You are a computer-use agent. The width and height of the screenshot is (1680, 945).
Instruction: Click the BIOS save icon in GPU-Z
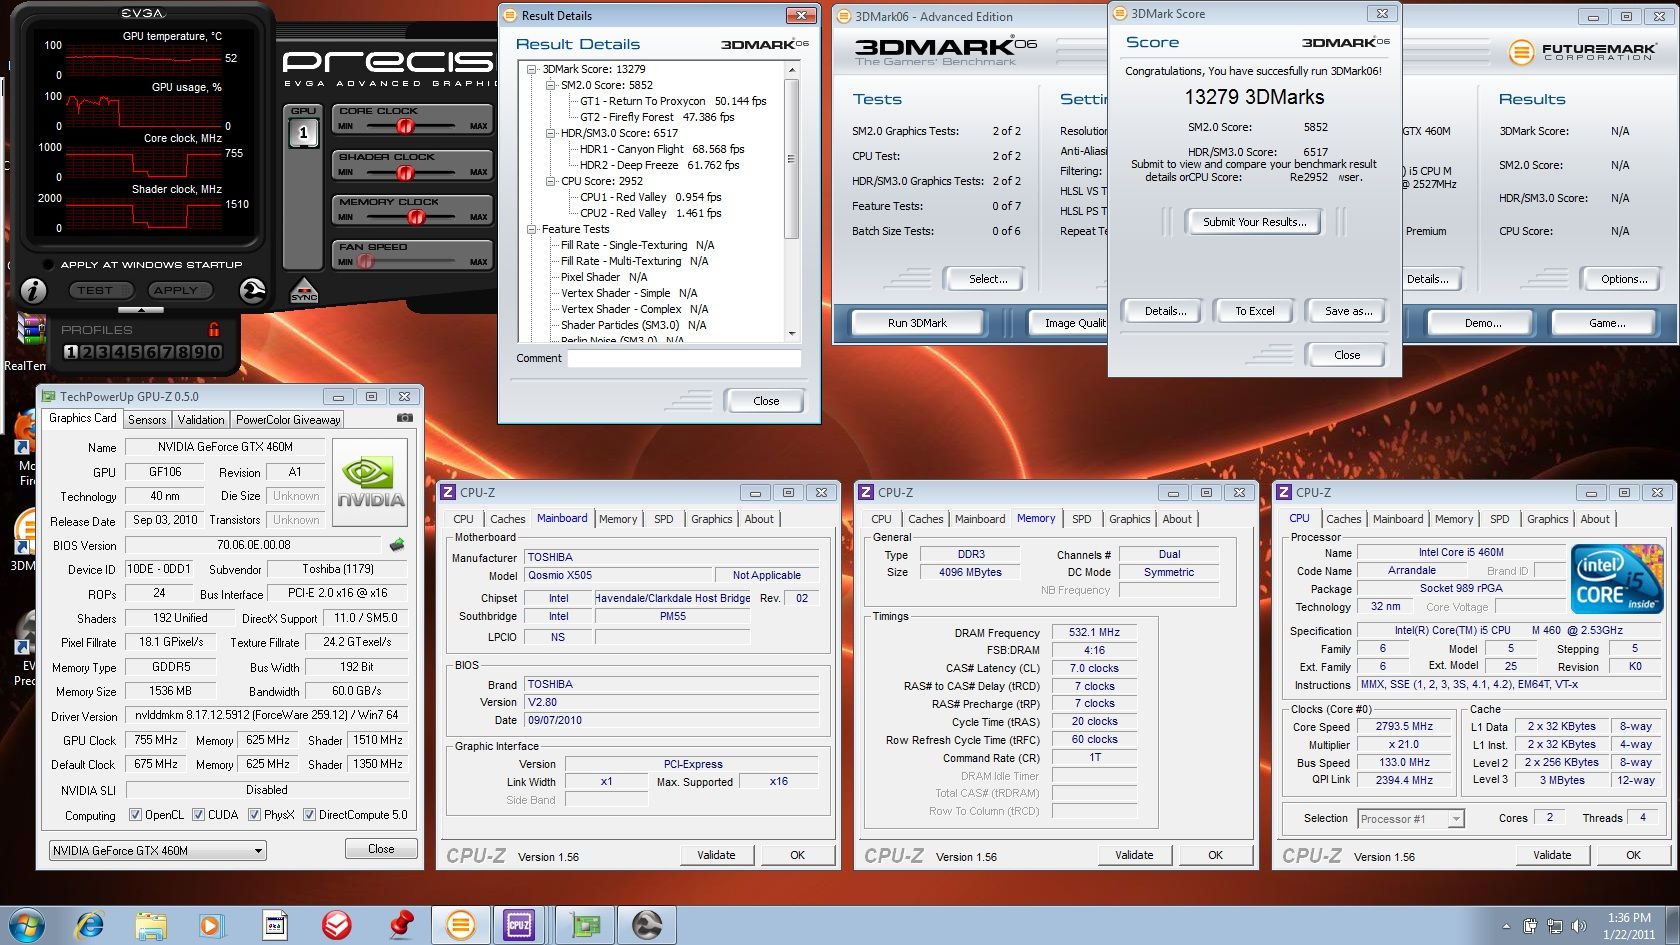397,545
